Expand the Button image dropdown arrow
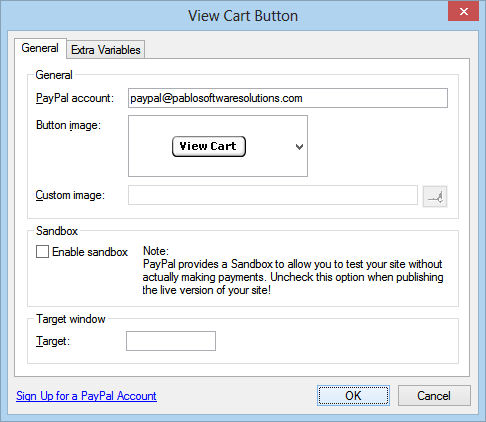The image size is (486, 422). (299, 146)
